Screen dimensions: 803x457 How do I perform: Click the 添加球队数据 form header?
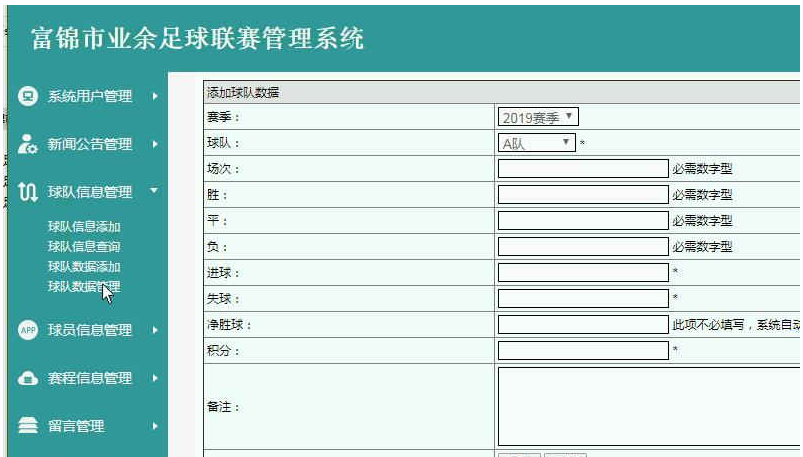243,93
